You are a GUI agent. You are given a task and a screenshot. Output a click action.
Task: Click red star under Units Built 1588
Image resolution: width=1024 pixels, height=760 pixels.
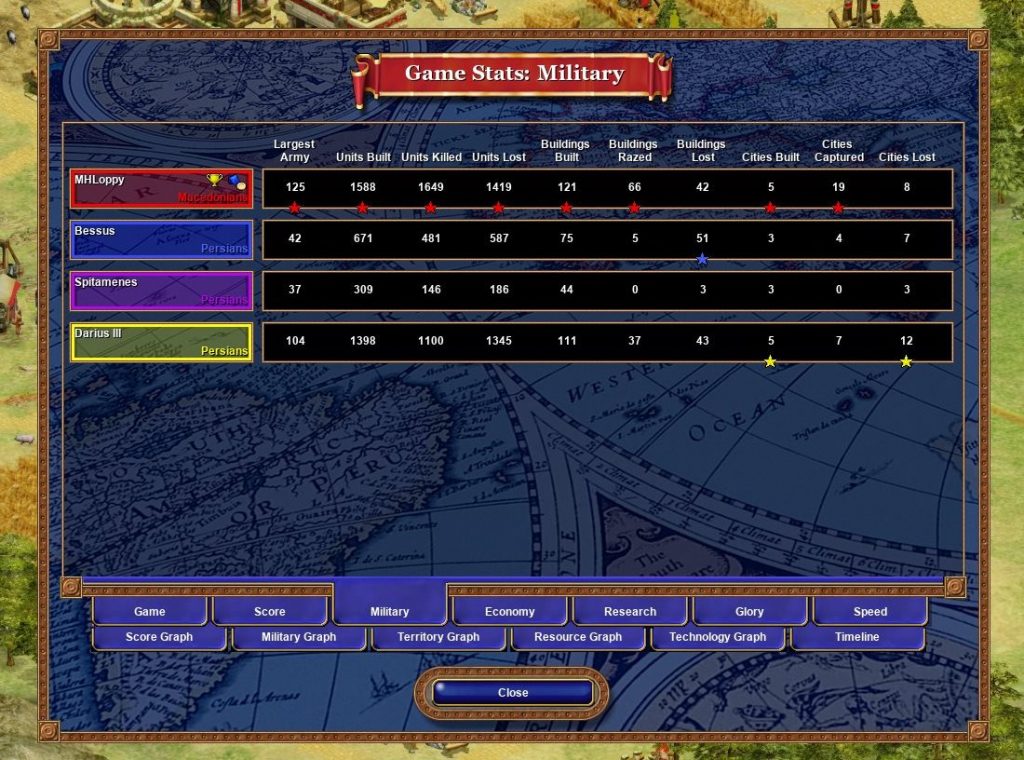pyautogui.click(x=362, y=208)
